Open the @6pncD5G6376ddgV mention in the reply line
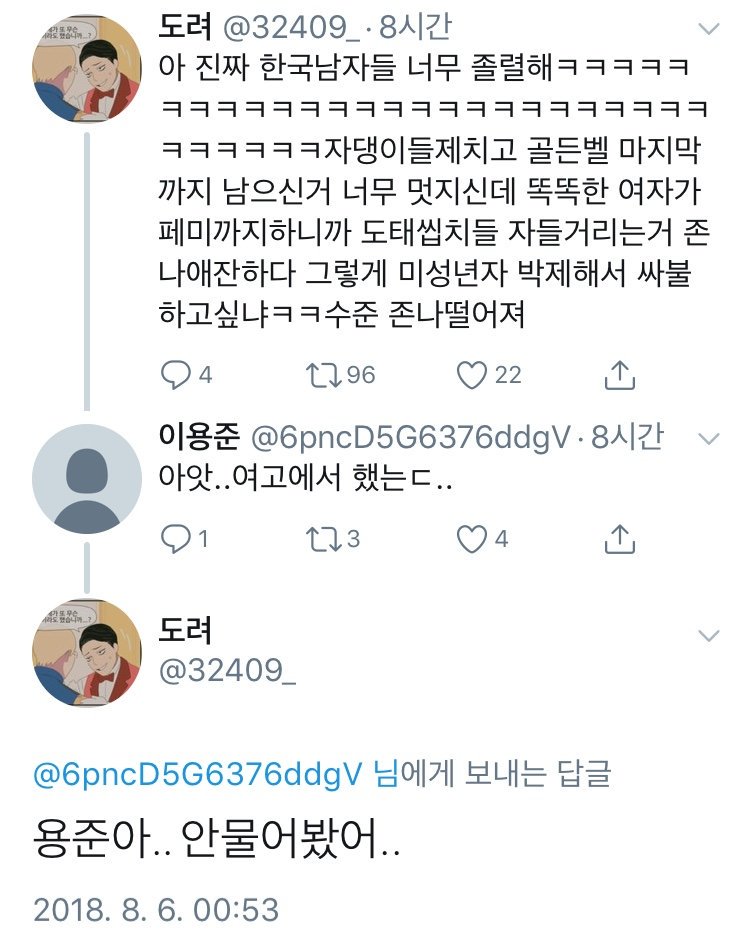Screen dimensions: 750x943 [x=198, y=774]
